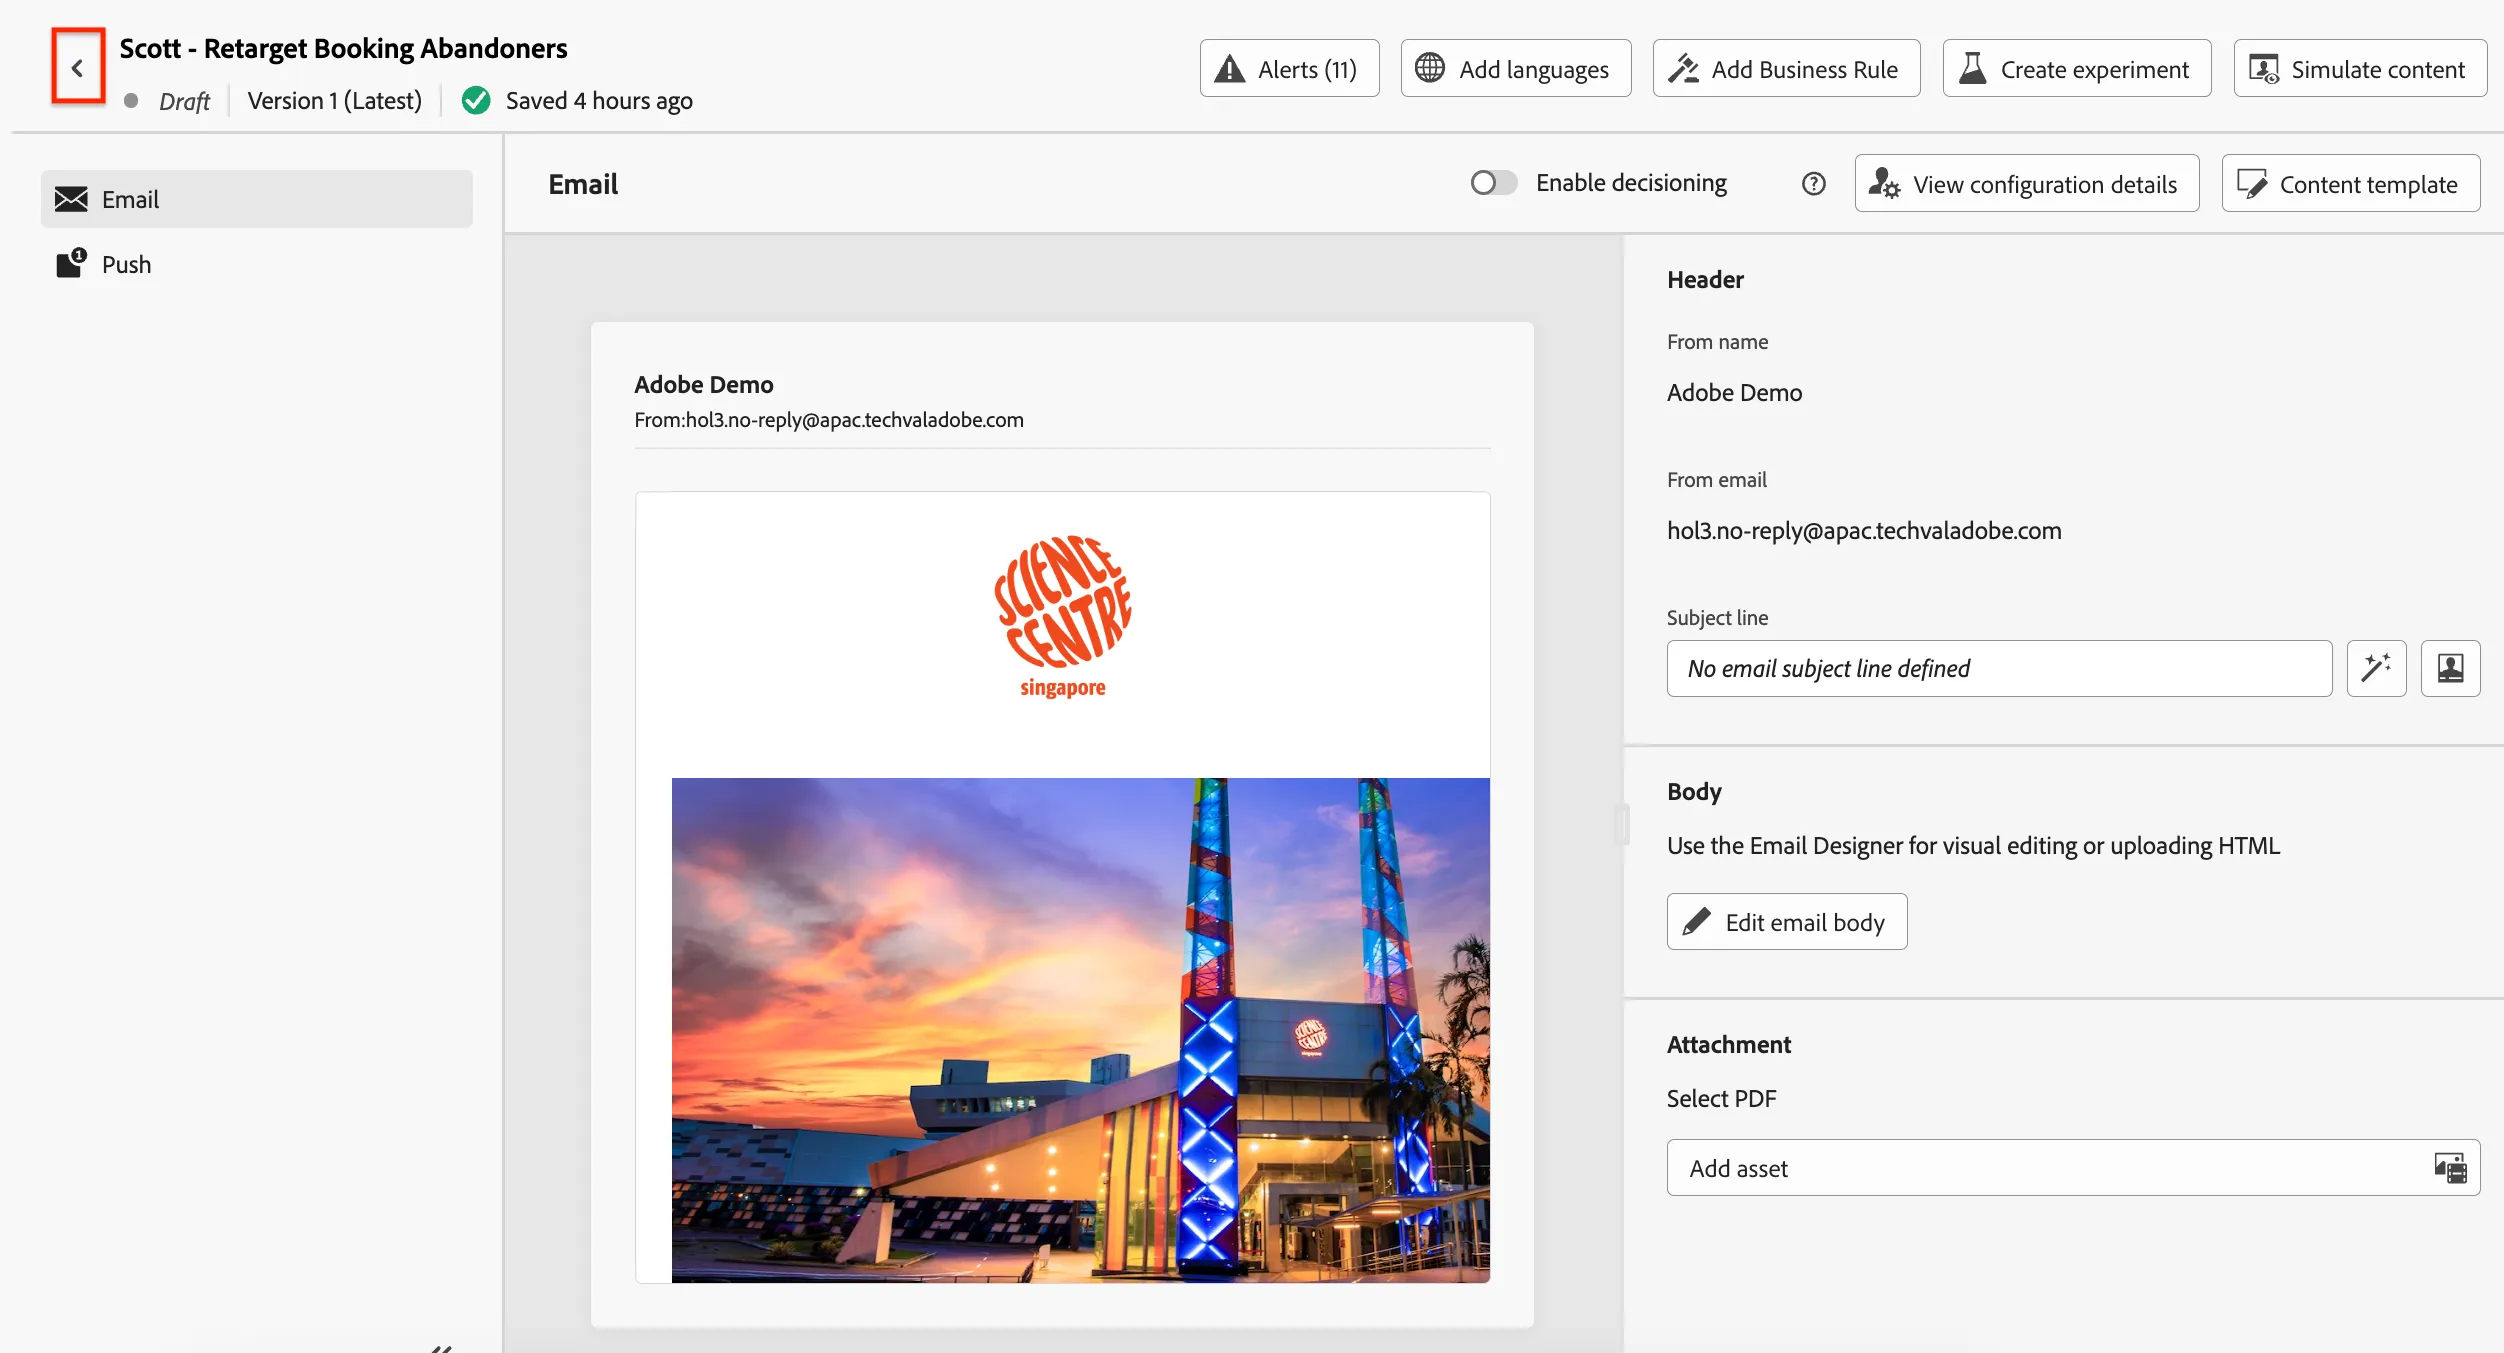Viewport: 2504px width, 1353px height.
Task: Click the Draft status label
Action: point(184,101)
